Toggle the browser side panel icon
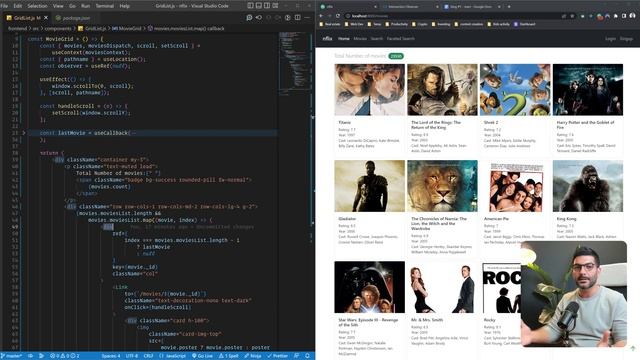640x360 pixels. coord(624,16)
